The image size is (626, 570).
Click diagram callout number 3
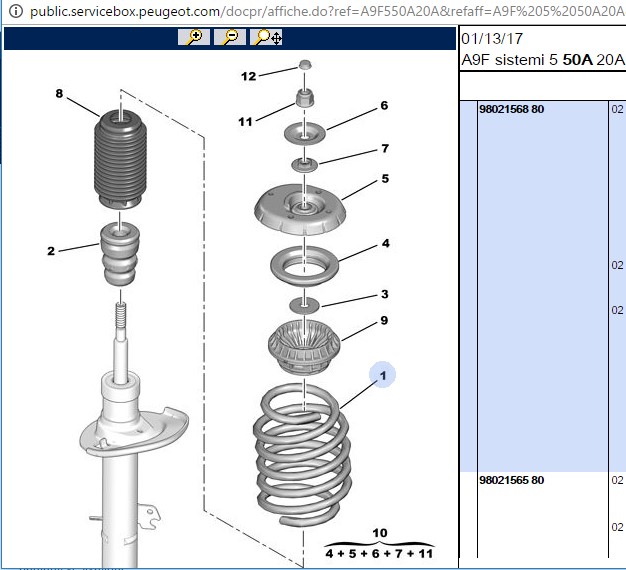click(x=384, y=294)
